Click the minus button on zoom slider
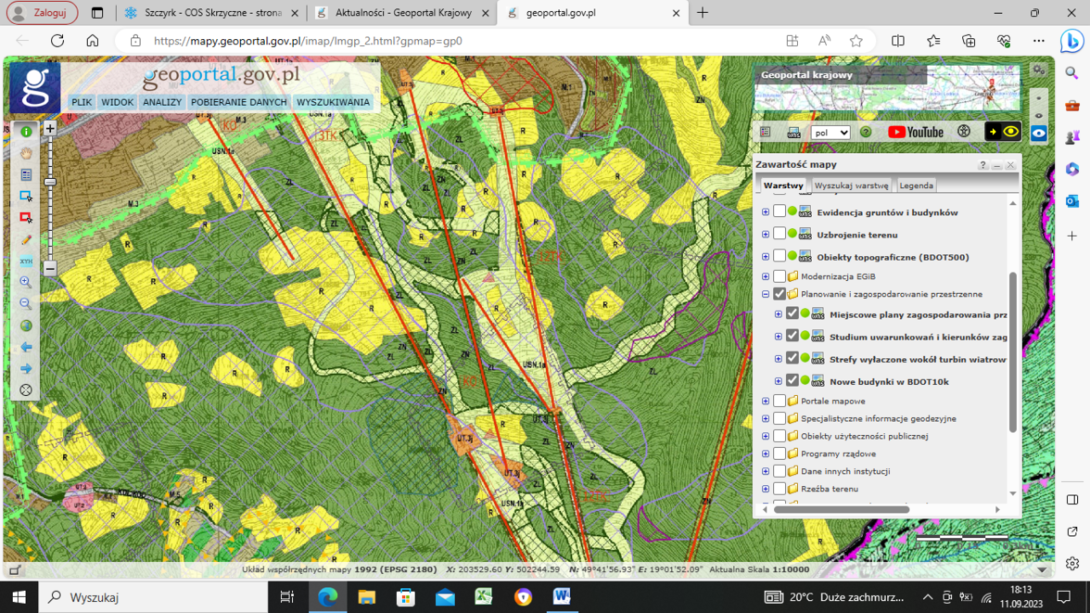The image size is (1090, 613). [x=50, y=268]
